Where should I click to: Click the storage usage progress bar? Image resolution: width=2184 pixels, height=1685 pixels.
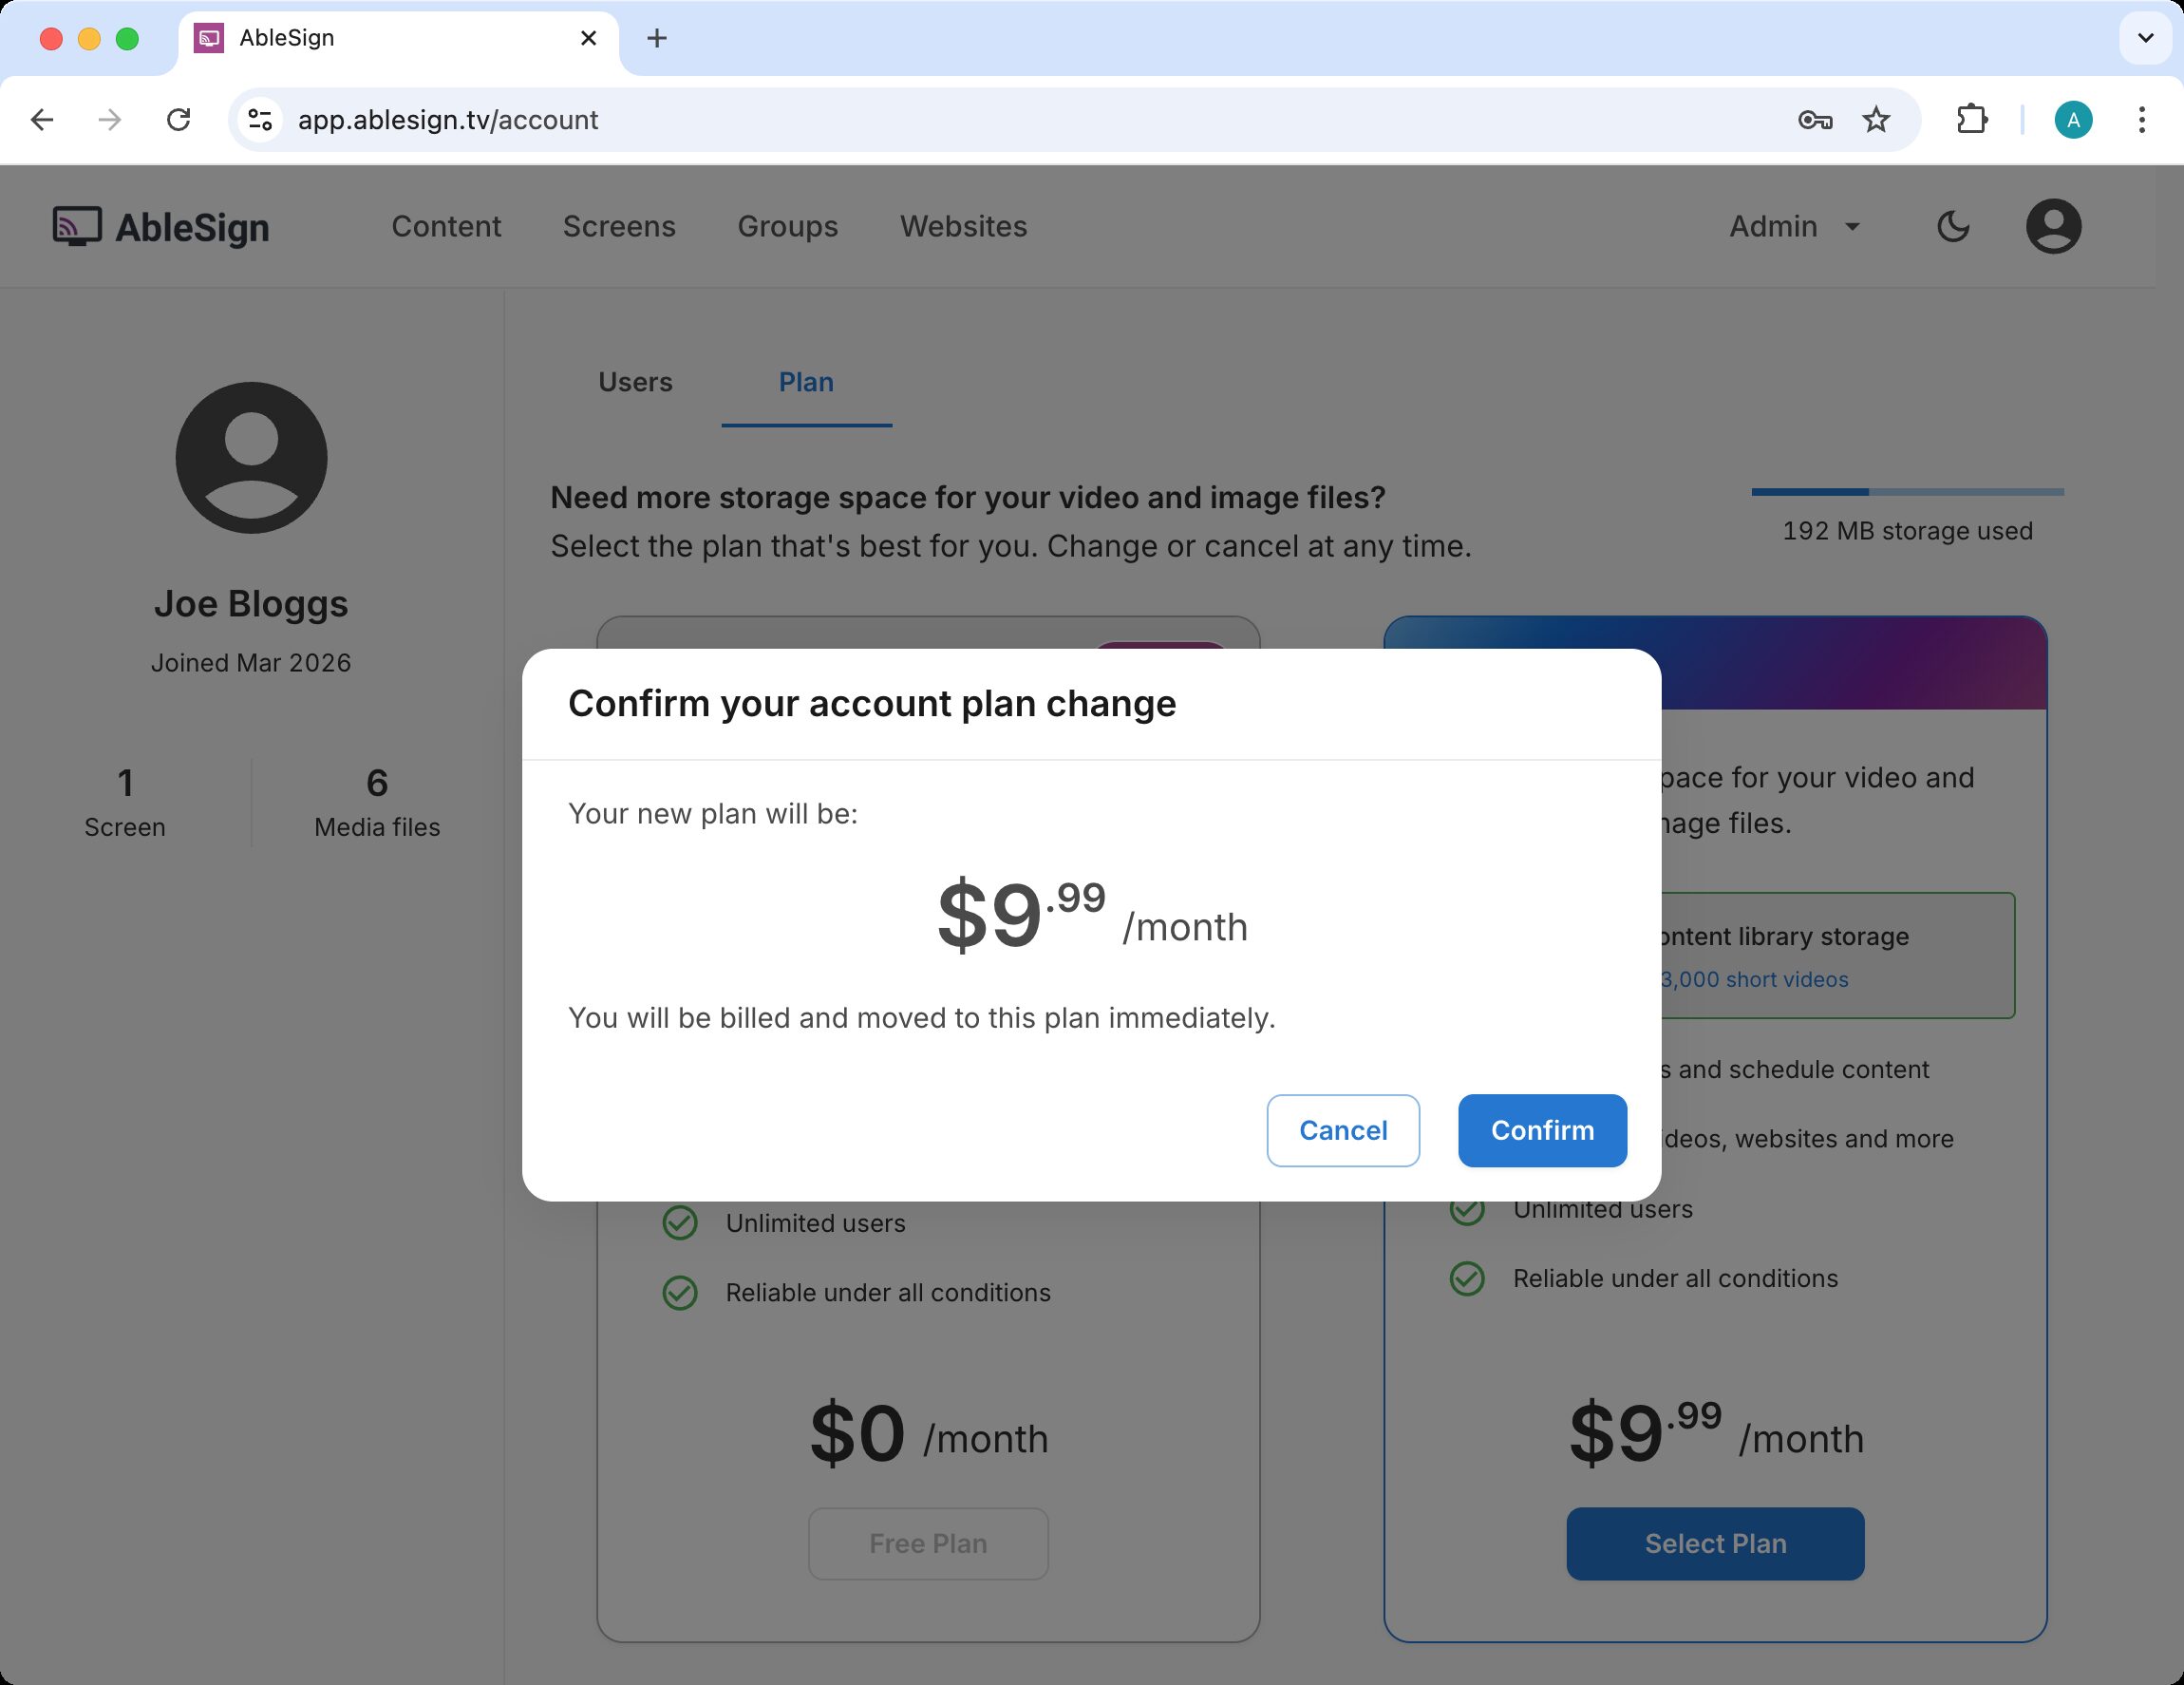pos(1907,492)
